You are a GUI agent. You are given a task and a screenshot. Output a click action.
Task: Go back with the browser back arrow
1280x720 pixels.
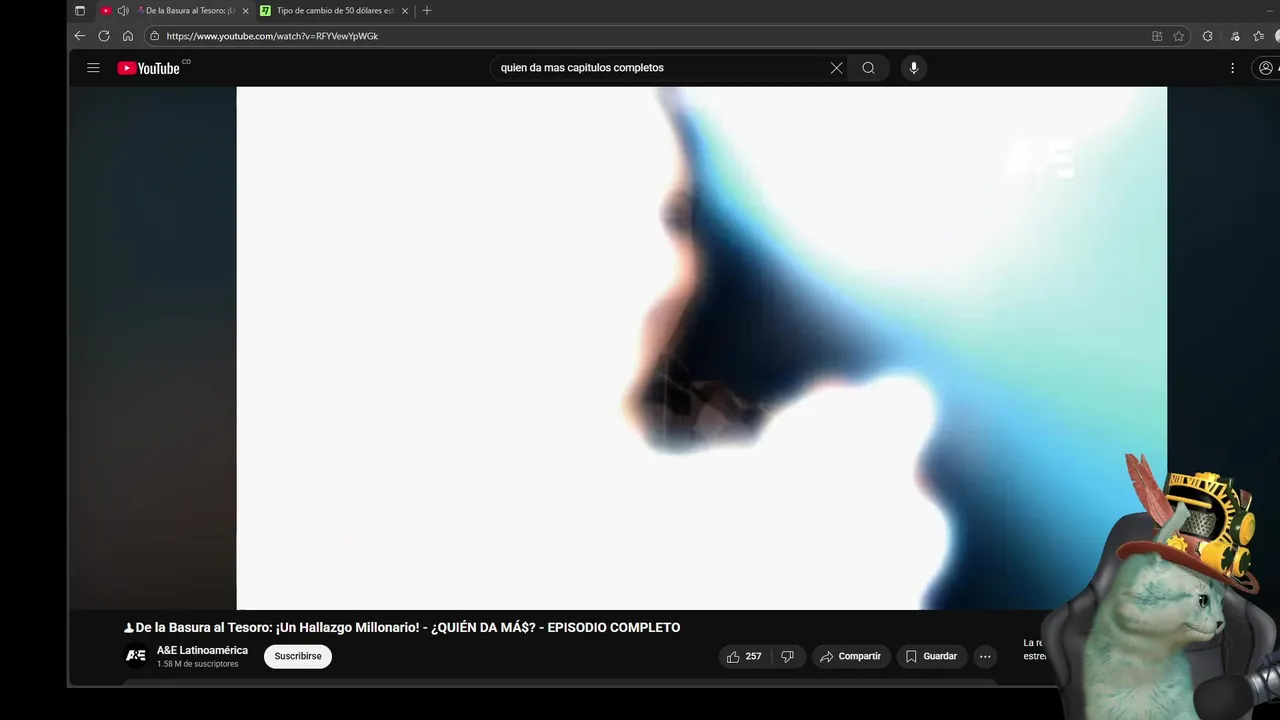tap(80, 36)
